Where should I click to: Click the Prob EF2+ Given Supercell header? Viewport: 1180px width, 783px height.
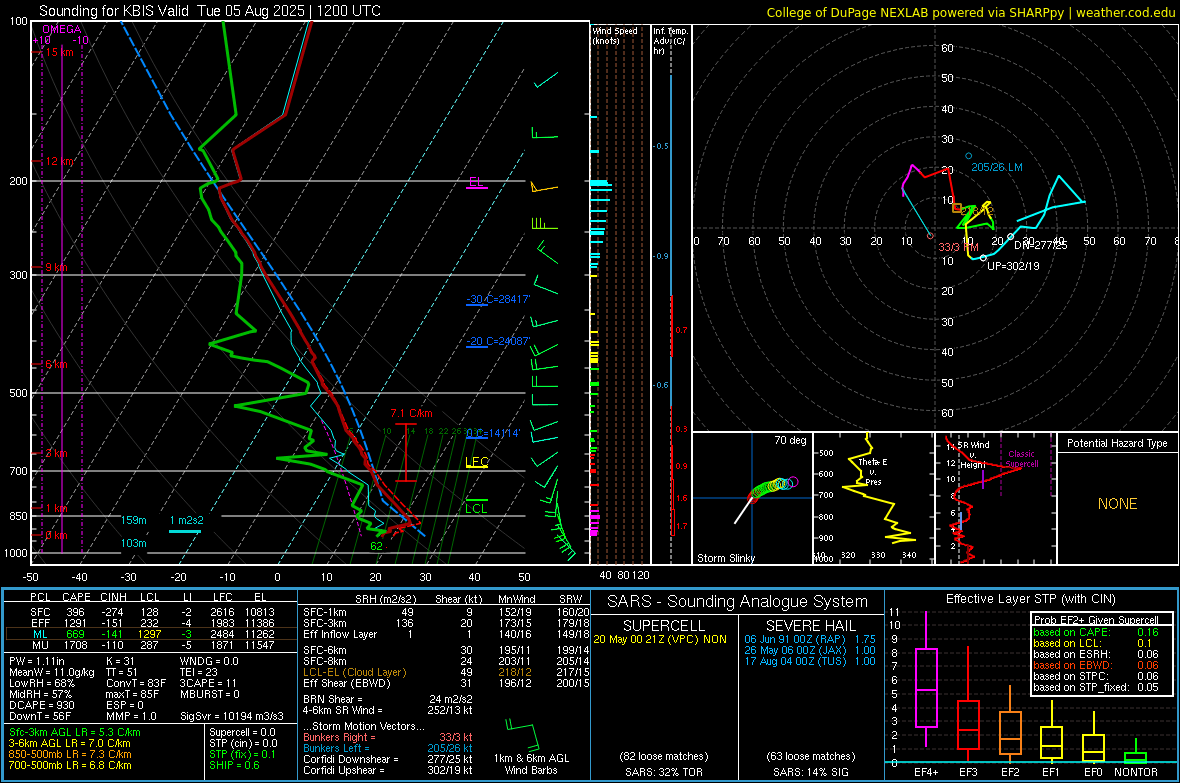point(1096,620)
